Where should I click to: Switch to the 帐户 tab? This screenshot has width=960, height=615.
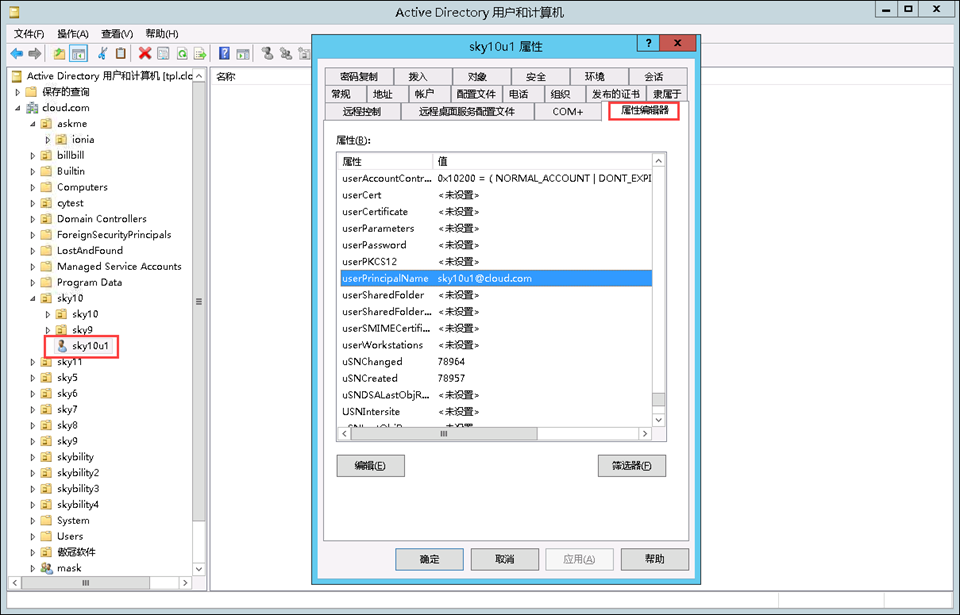[x=424, y=94]
